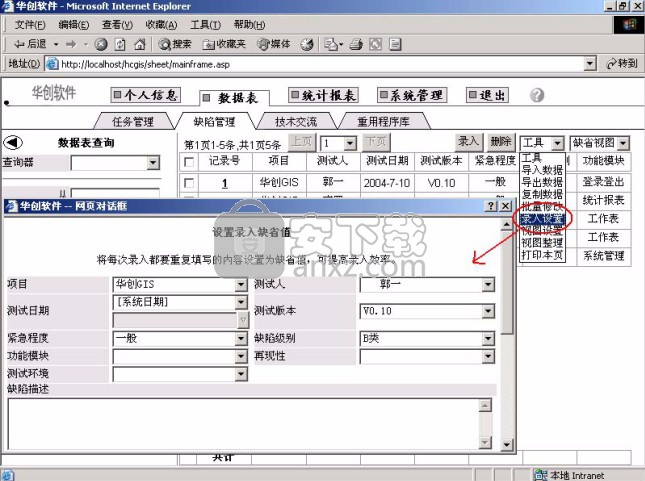Open the browser history icon
The width and height of the screenshot is (645, 481).
click(x=307, y=44)
